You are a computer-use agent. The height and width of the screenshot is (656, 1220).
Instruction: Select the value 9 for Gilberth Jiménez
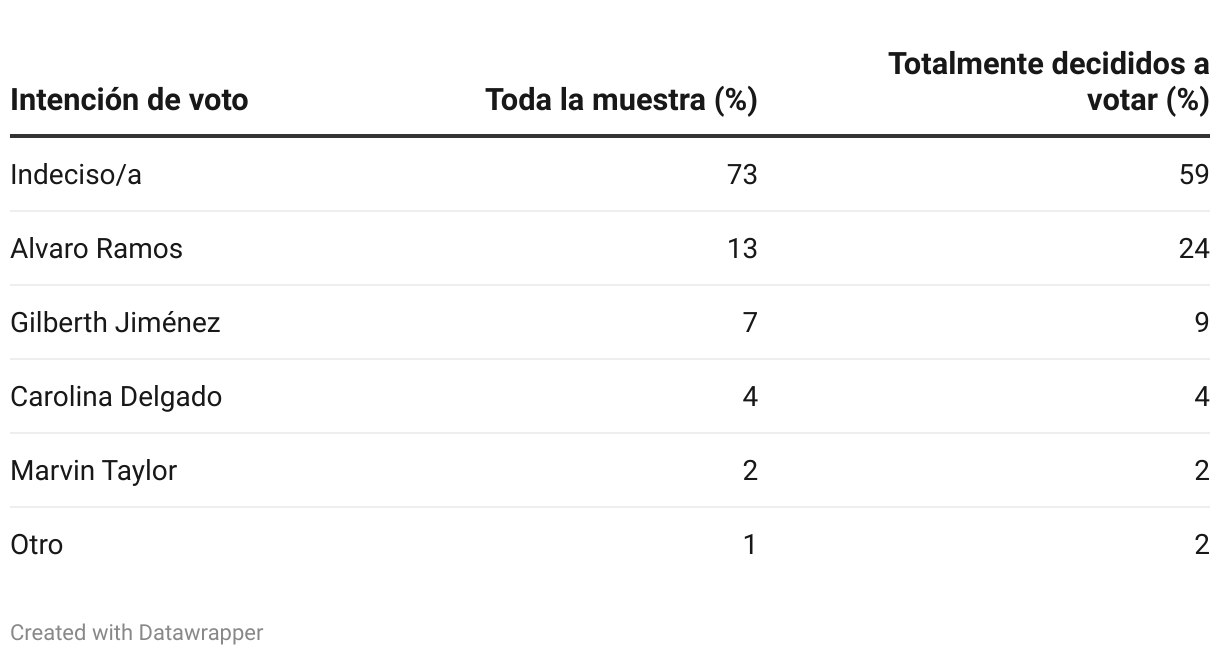pos(1202,323)
